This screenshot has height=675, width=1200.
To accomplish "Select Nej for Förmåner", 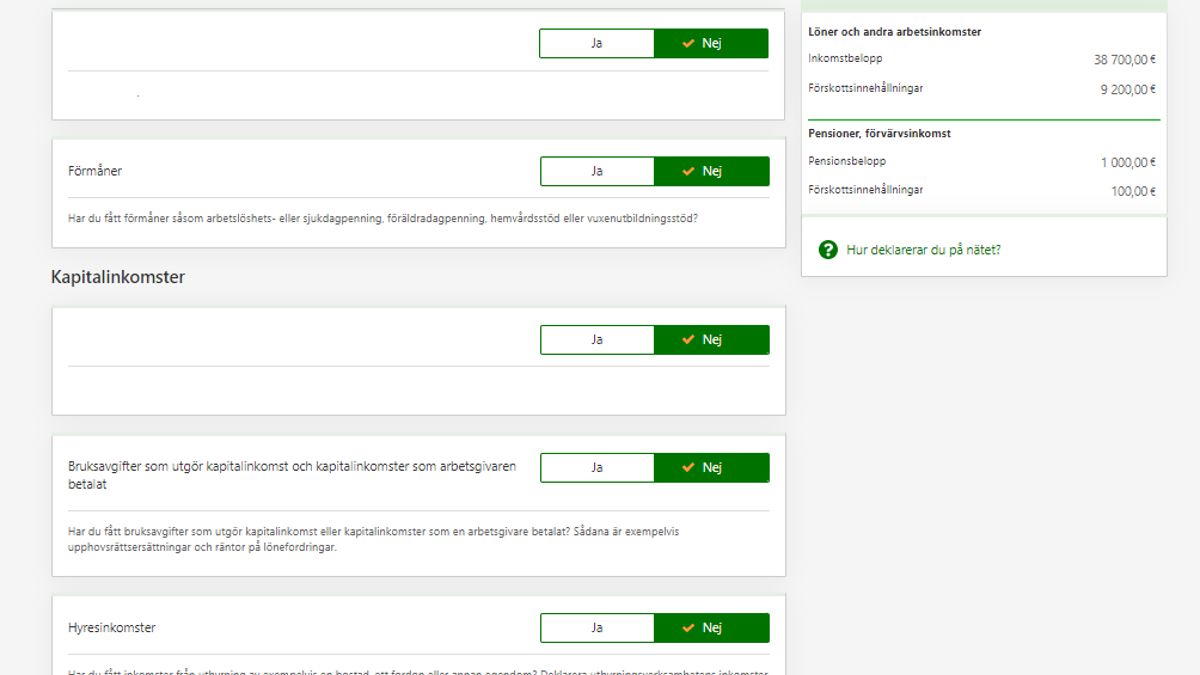I will coord(711,171).
